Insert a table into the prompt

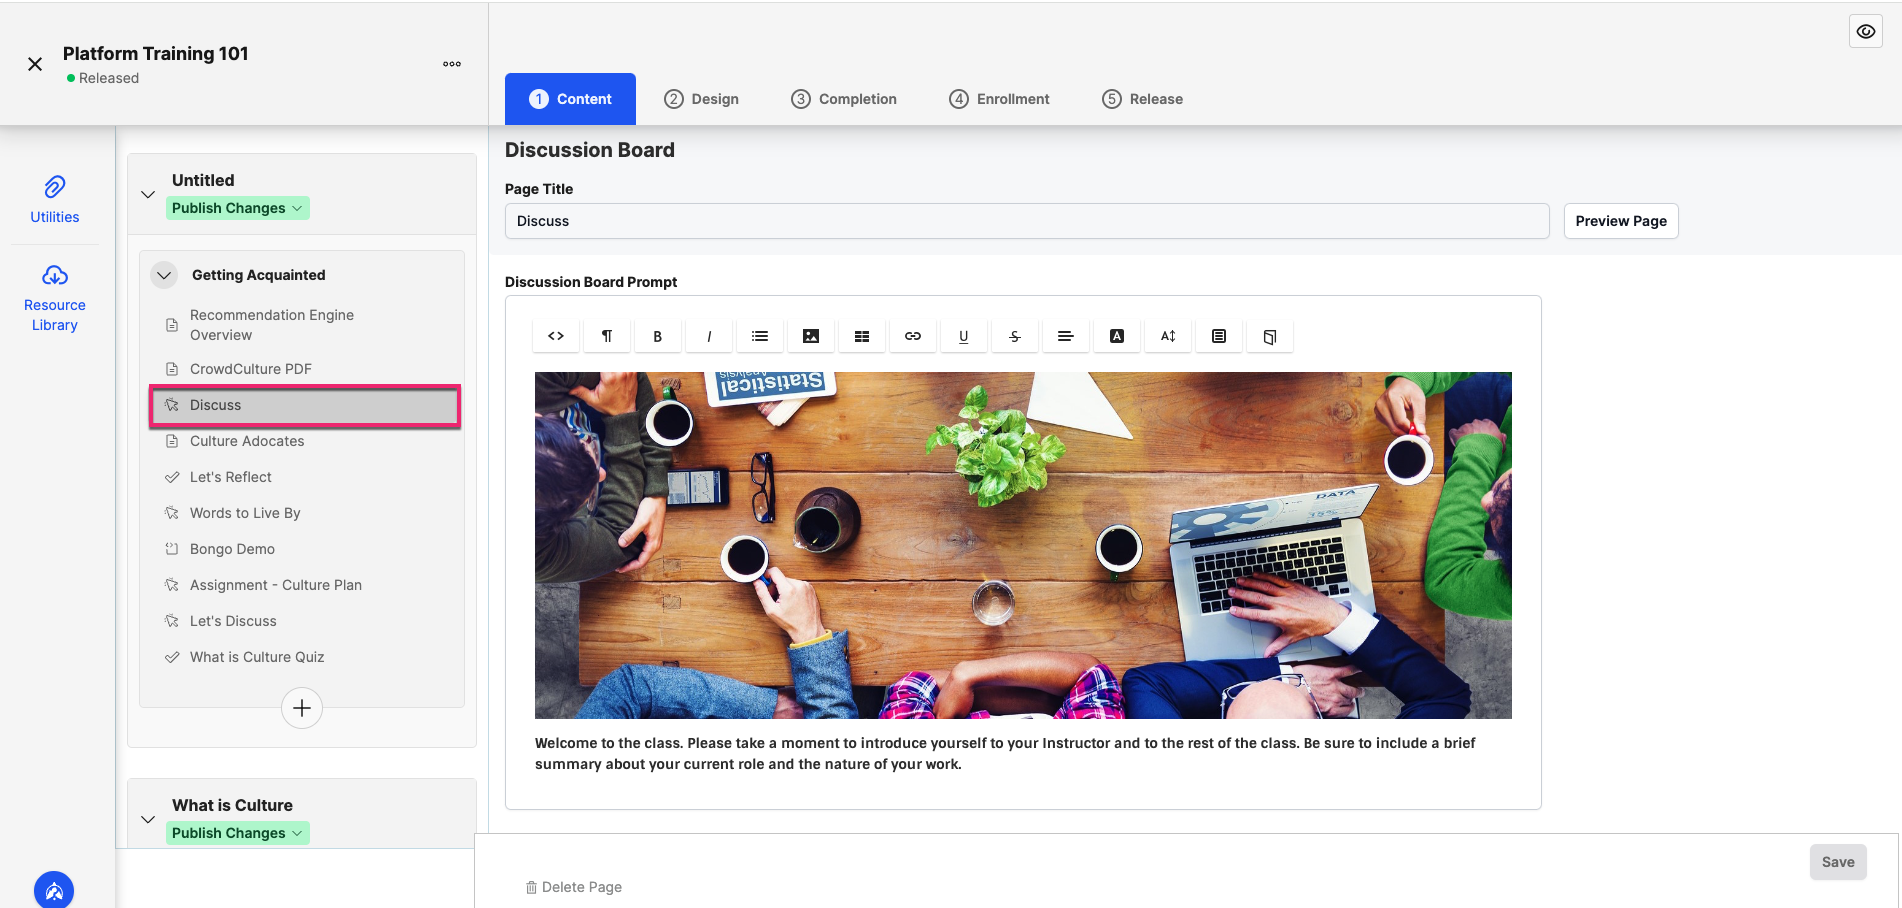pyautogui.click(x=861, y=336)
